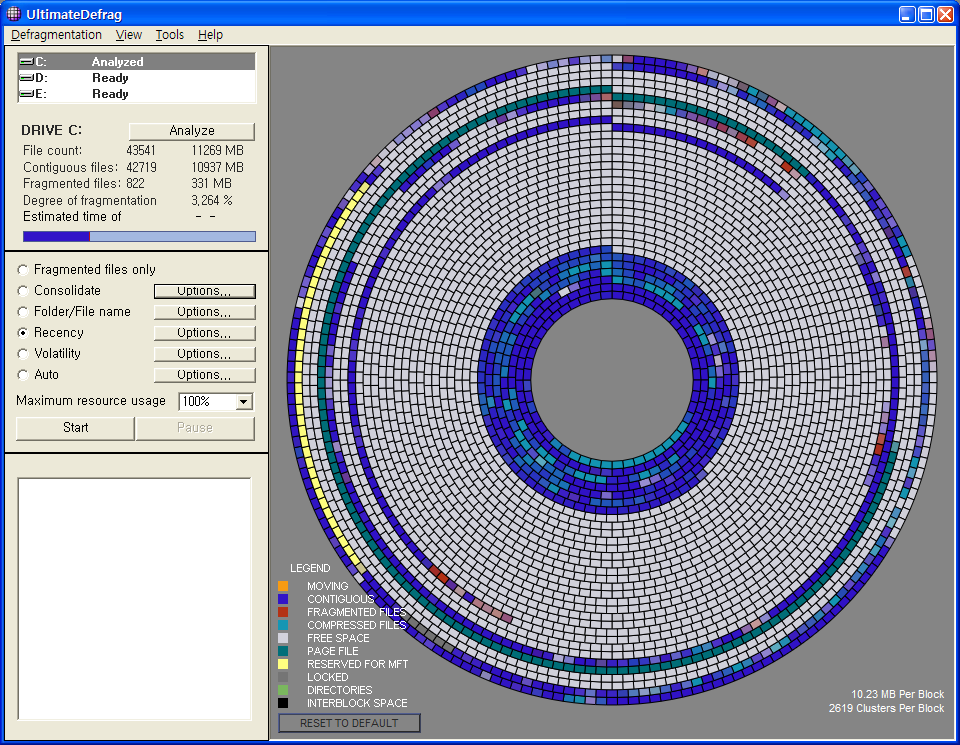Select the Recency radio button

tap(23, 333)
